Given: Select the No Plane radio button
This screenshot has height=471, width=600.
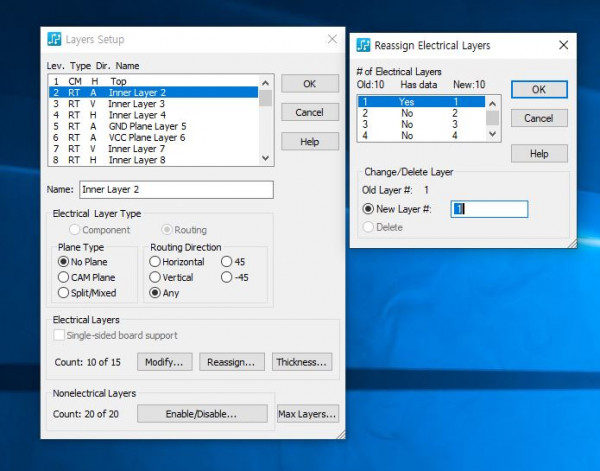Looking at the screenshot, I should coord(64,261).
